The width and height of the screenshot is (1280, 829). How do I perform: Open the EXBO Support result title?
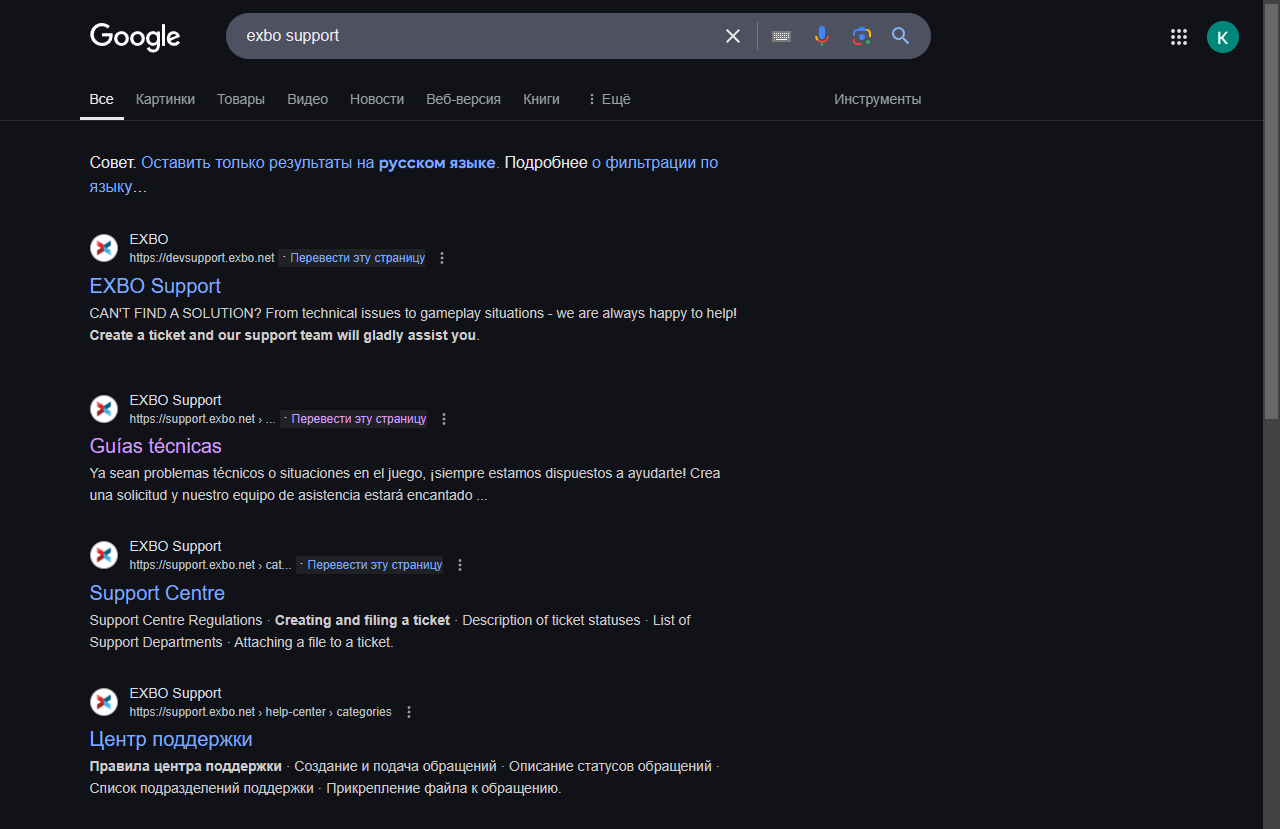[155, 286]
